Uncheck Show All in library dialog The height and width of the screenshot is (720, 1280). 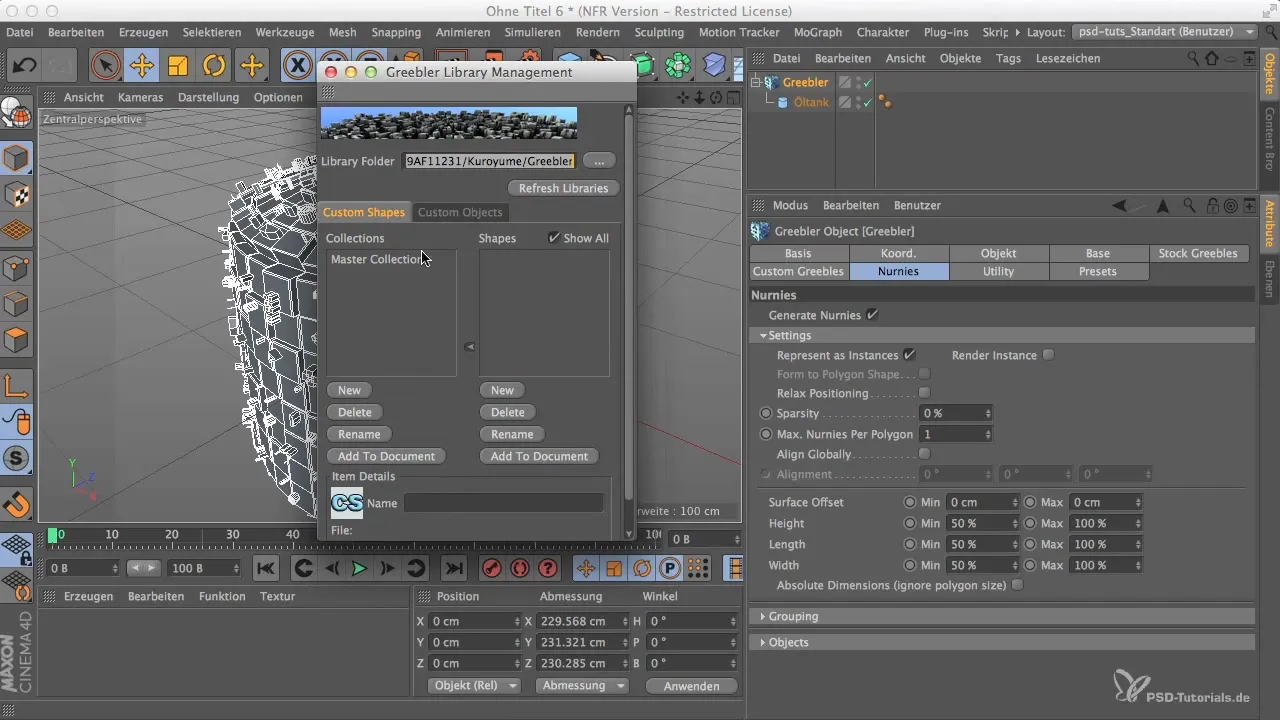pyautogui.click(x=554, y=238)
